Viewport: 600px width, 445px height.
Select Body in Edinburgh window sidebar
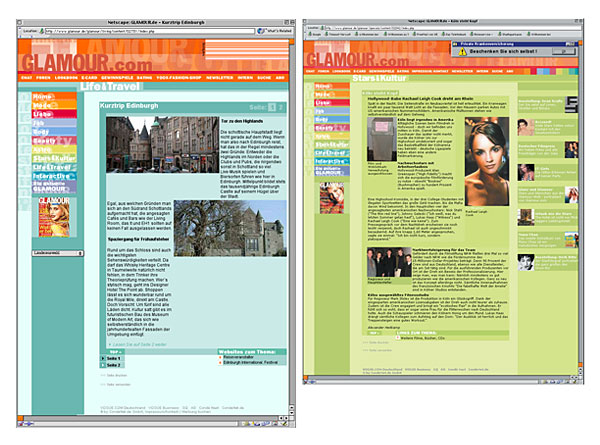tap(54, 132)
